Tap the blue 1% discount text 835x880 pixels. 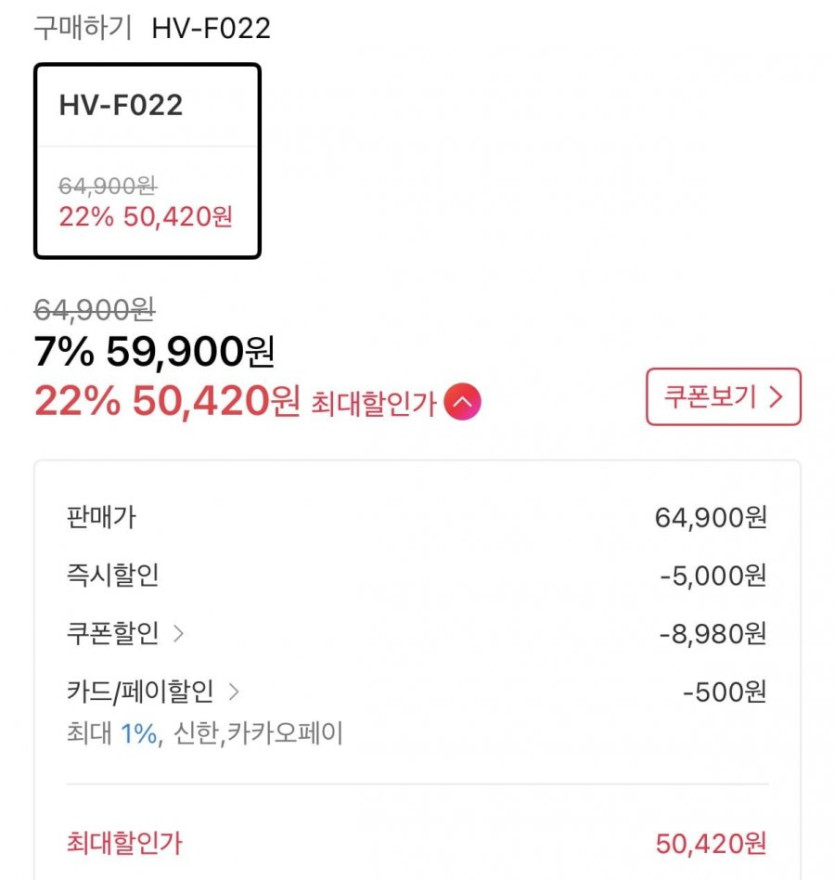(139, 734)
